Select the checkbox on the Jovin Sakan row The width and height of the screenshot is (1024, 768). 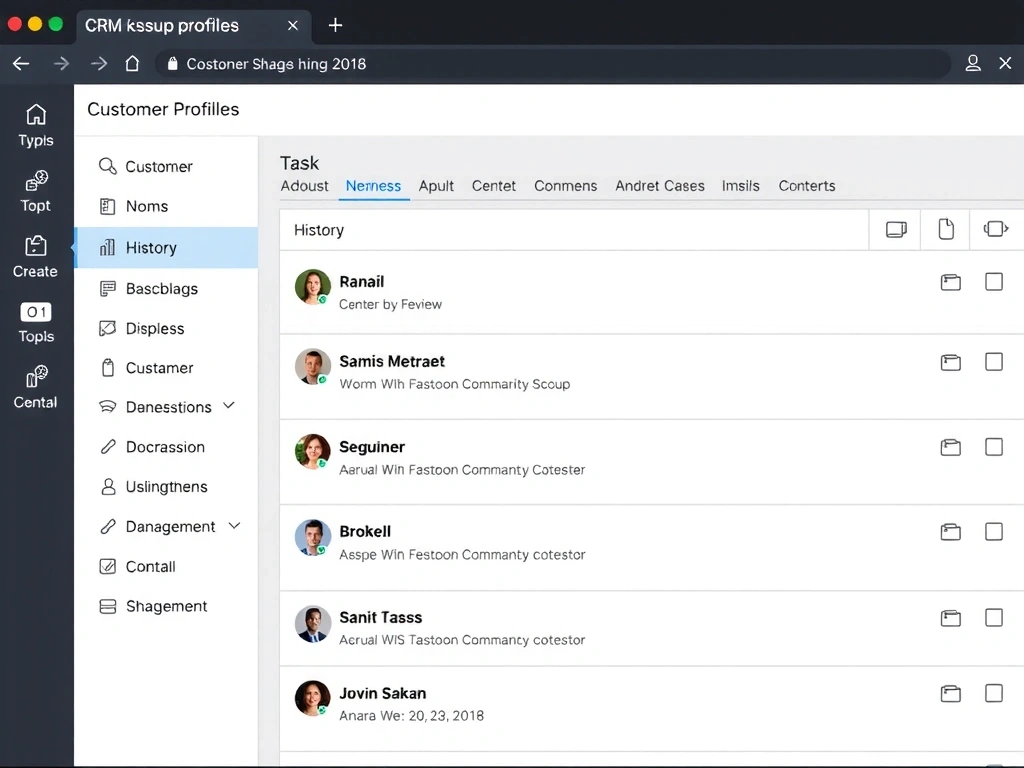click(994, 693)
